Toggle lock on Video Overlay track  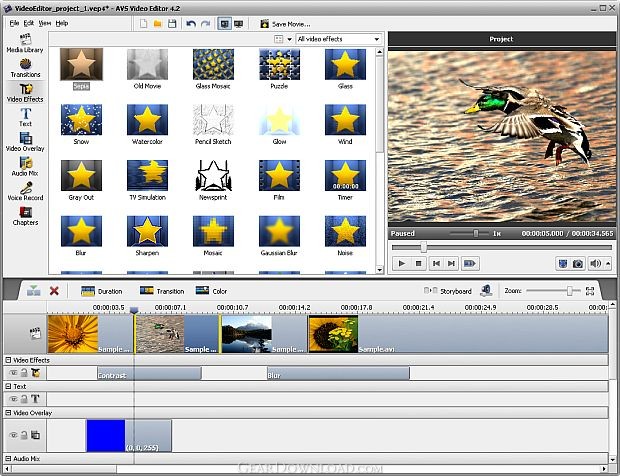[x=23, y=436]
